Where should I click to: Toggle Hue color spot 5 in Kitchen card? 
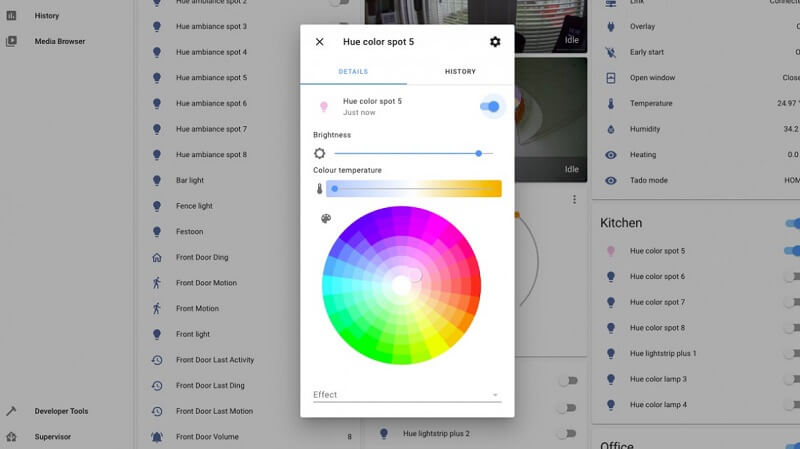pyautogui.click(x=791, y=251)
